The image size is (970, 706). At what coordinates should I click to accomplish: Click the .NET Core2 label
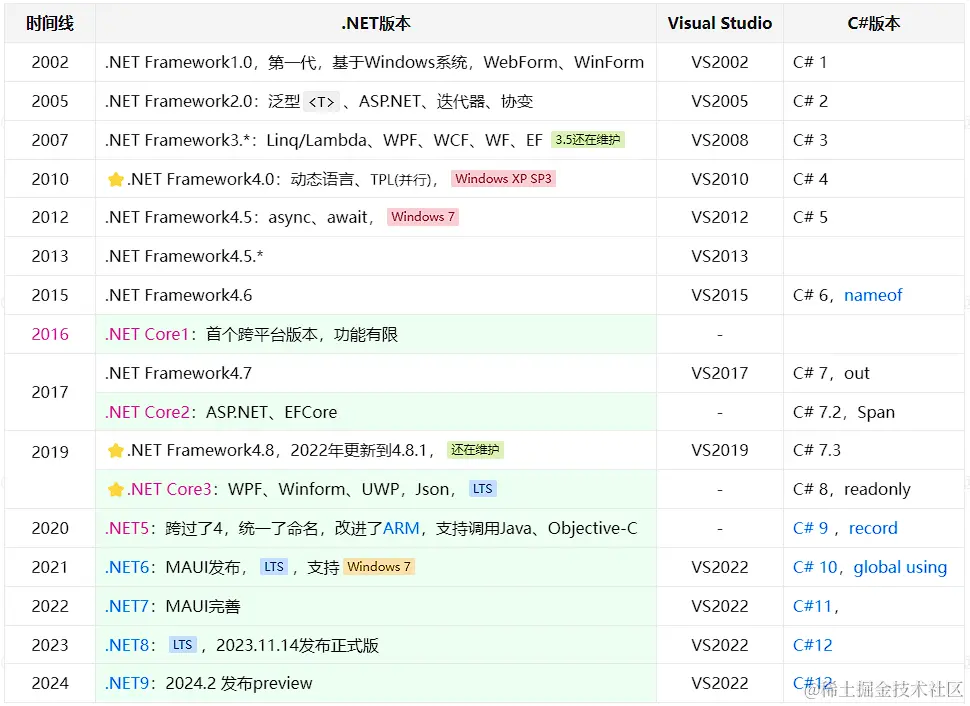click(147, 413)
